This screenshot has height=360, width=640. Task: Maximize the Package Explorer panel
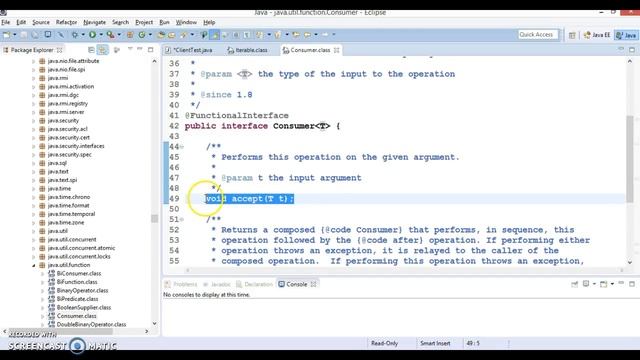[x=151, y=49]
